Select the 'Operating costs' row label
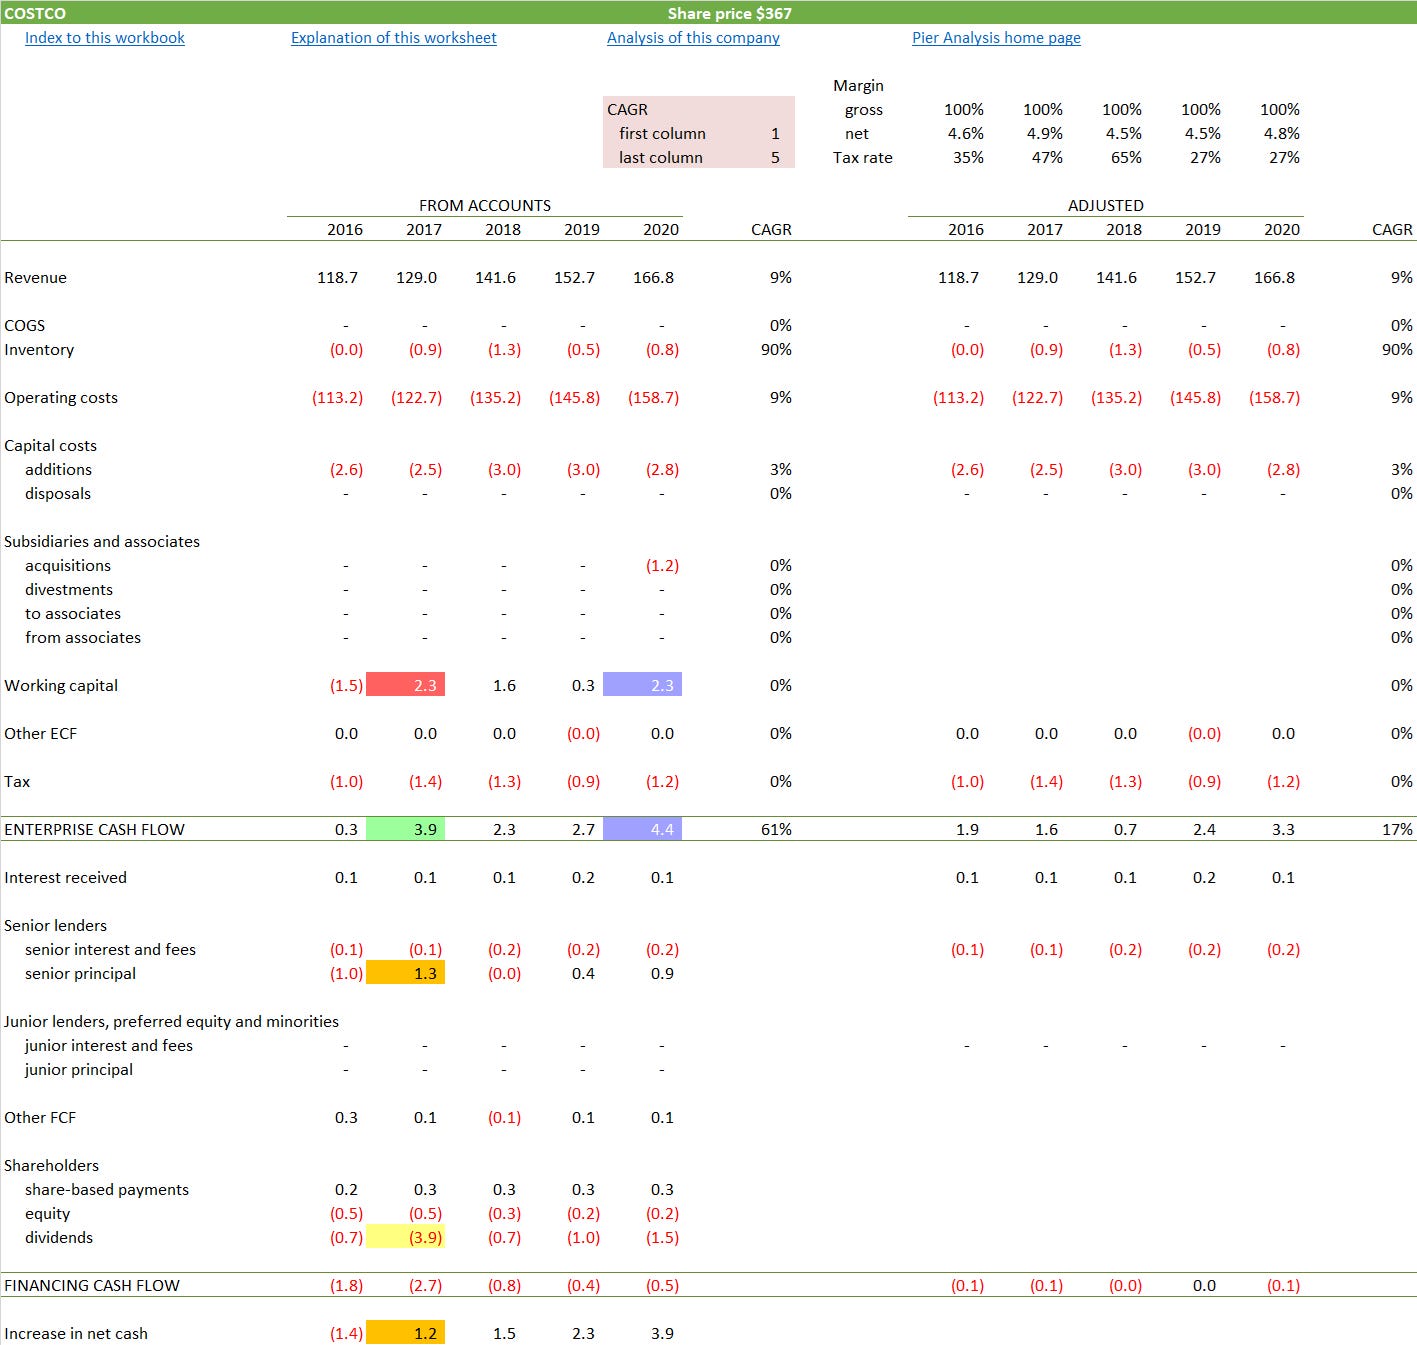Screen dimensions: 1417x1345 (x=61, y=397)
